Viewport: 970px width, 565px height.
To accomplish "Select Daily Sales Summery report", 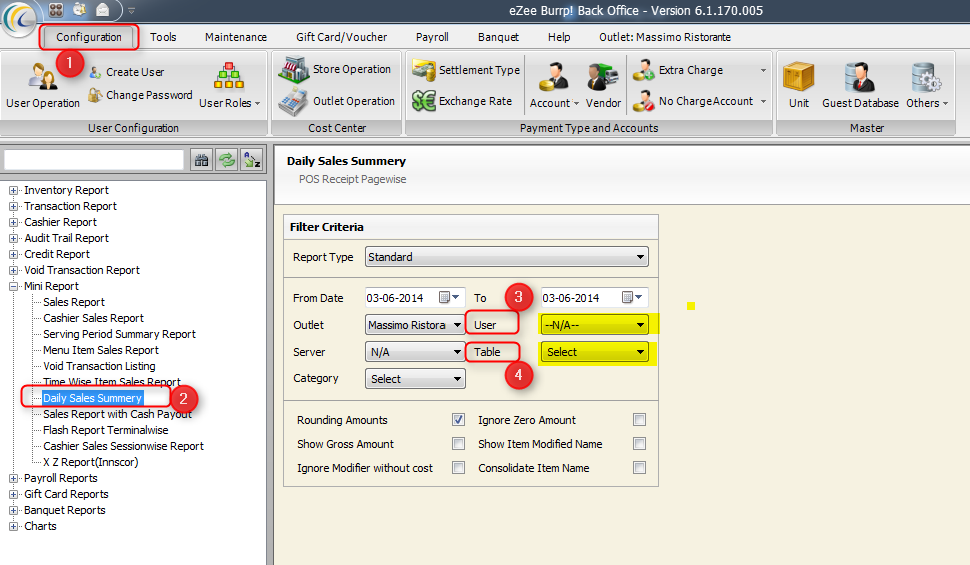I will click(x=93, y=398).
